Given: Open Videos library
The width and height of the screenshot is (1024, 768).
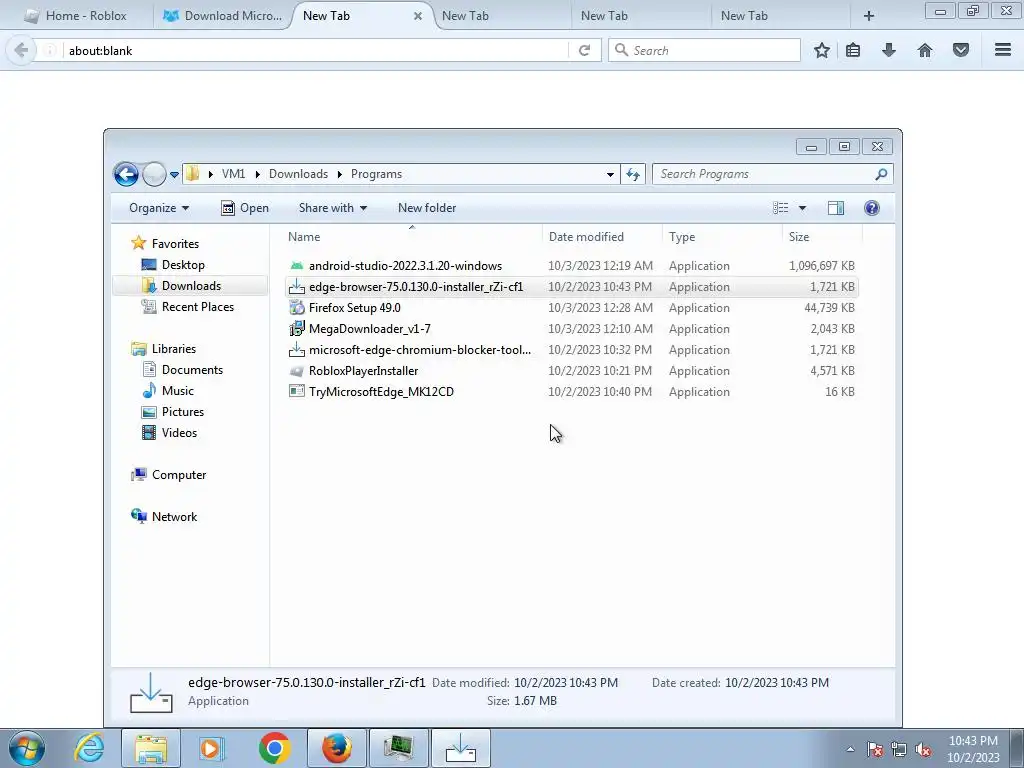Looking at the screenshot, I should [179, 432].
